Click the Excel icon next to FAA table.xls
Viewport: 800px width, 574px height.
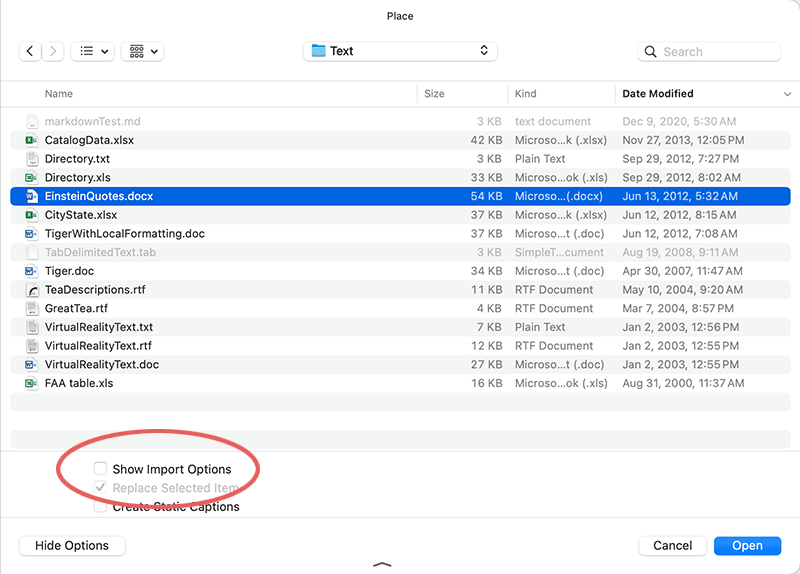click(x=32, y=383)
